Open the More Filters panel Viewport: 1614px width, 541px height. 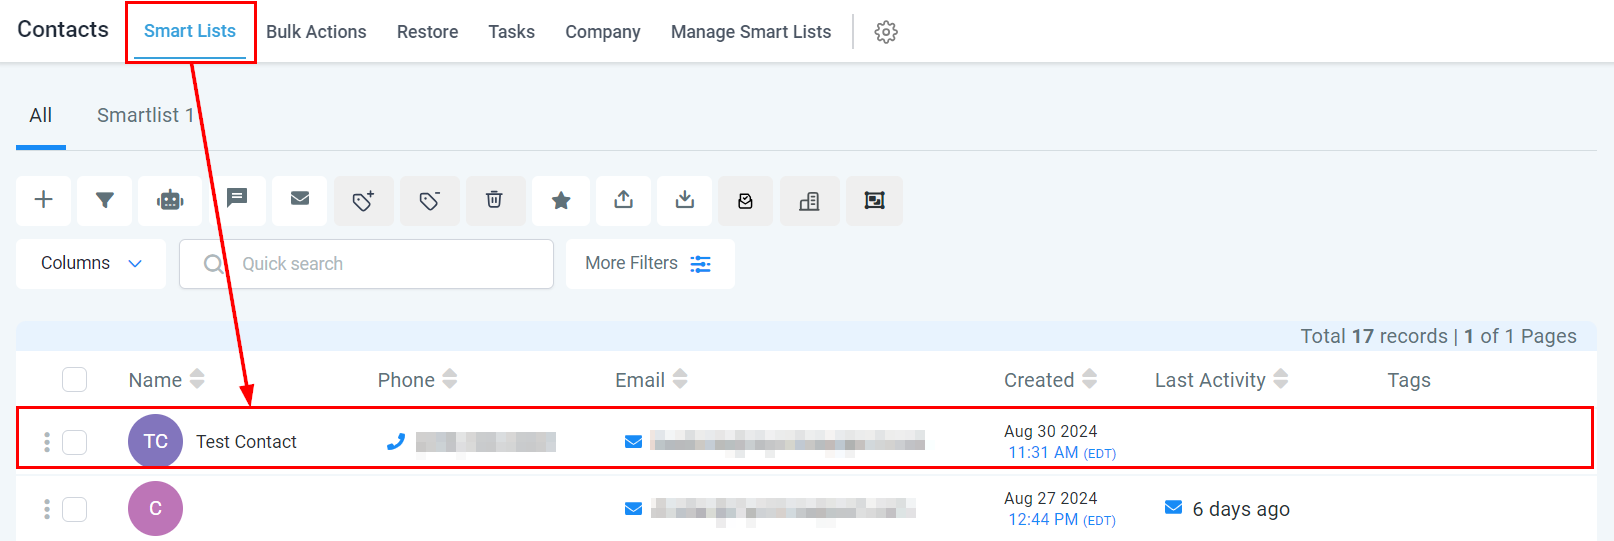click(x=649, y=264)
